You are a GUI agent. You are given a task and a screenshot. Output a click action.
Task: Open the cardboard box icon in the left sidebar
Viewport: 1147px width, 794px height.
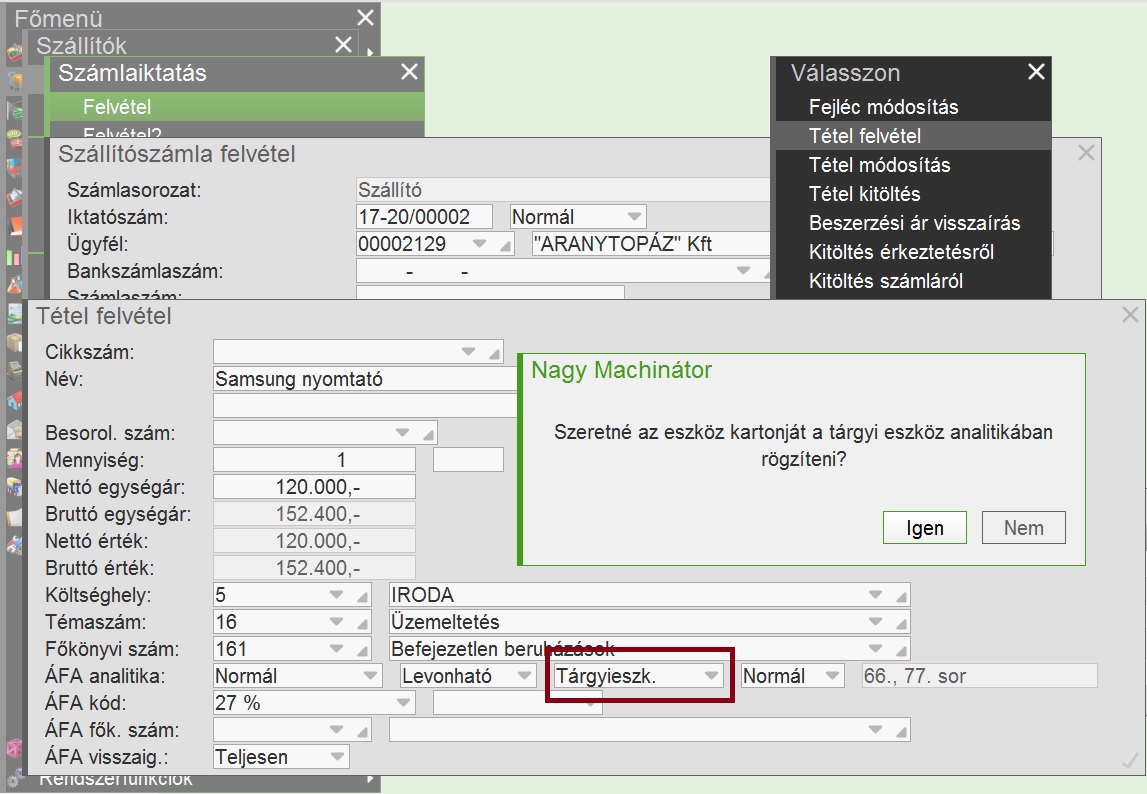pos(14,342)
